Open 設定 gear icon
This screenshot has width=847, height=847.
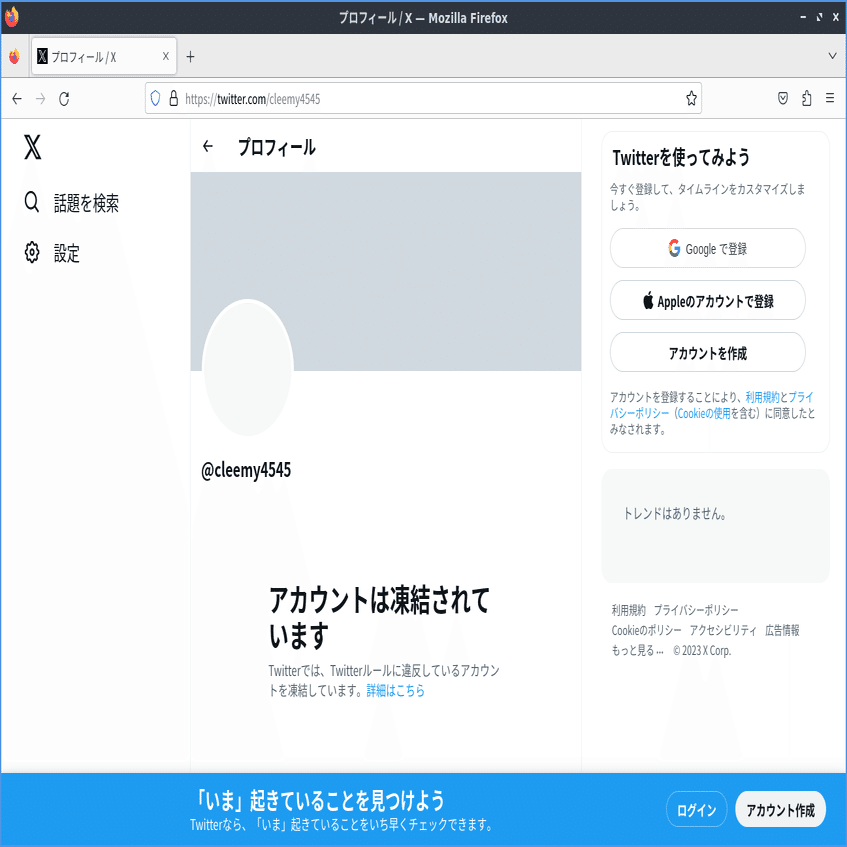pos(32,252)
